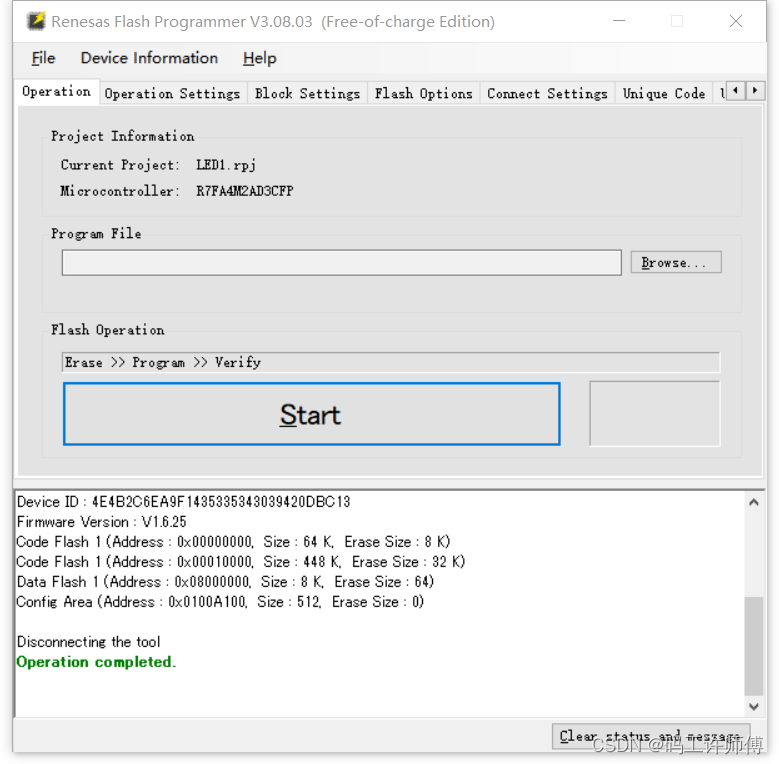Click the log scrollbar down arrow
The height and width of the screenshot is (764, 779).
point(754,706)
